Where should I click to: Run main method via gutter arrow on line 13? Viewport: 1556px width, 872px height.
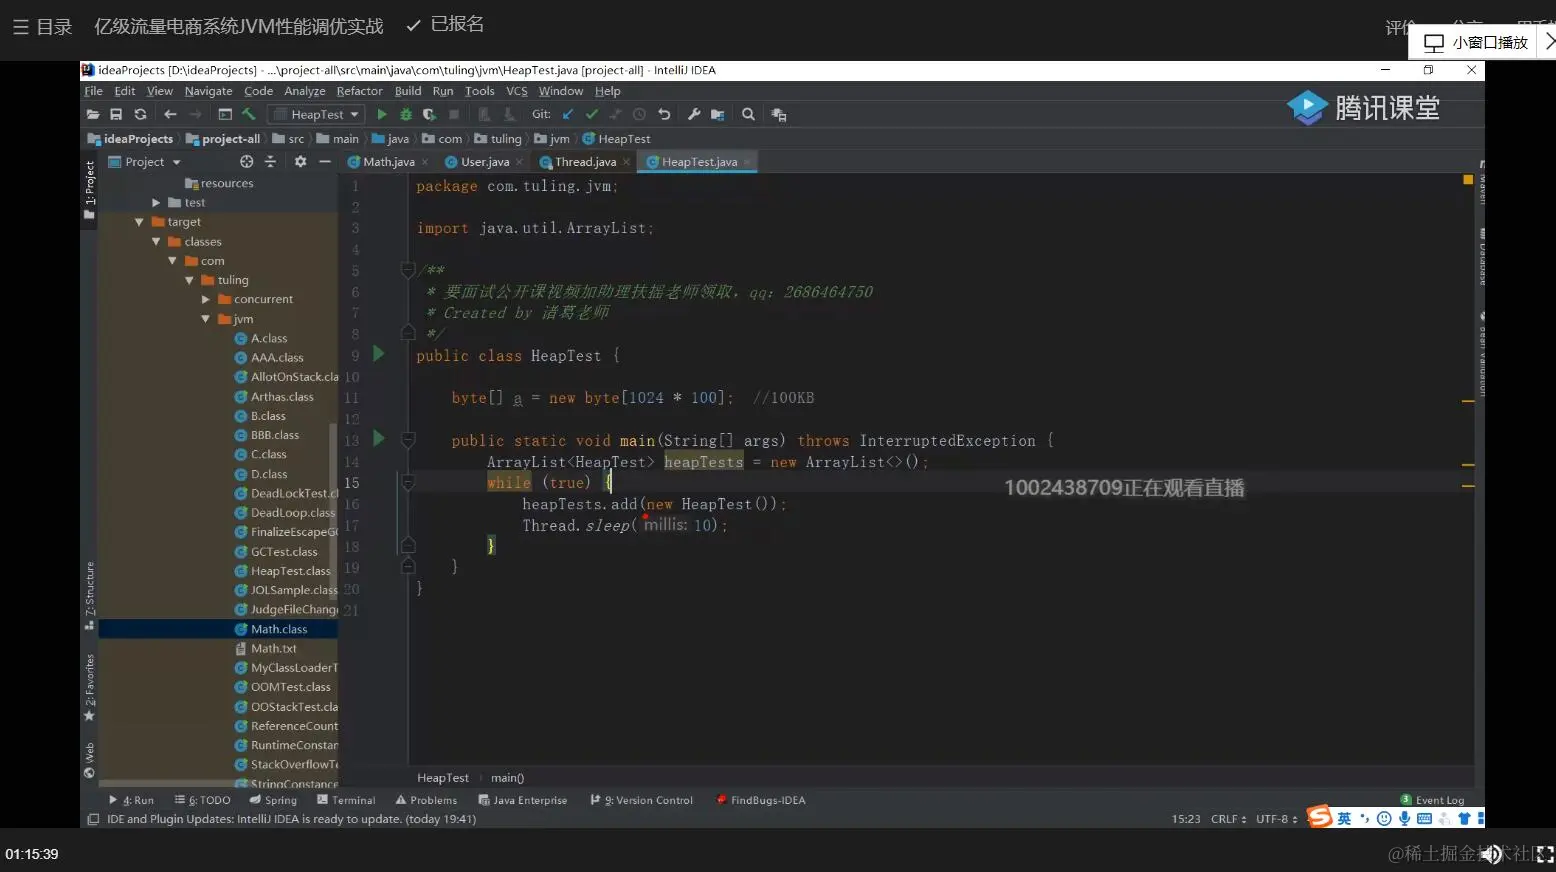coord(379,438)
